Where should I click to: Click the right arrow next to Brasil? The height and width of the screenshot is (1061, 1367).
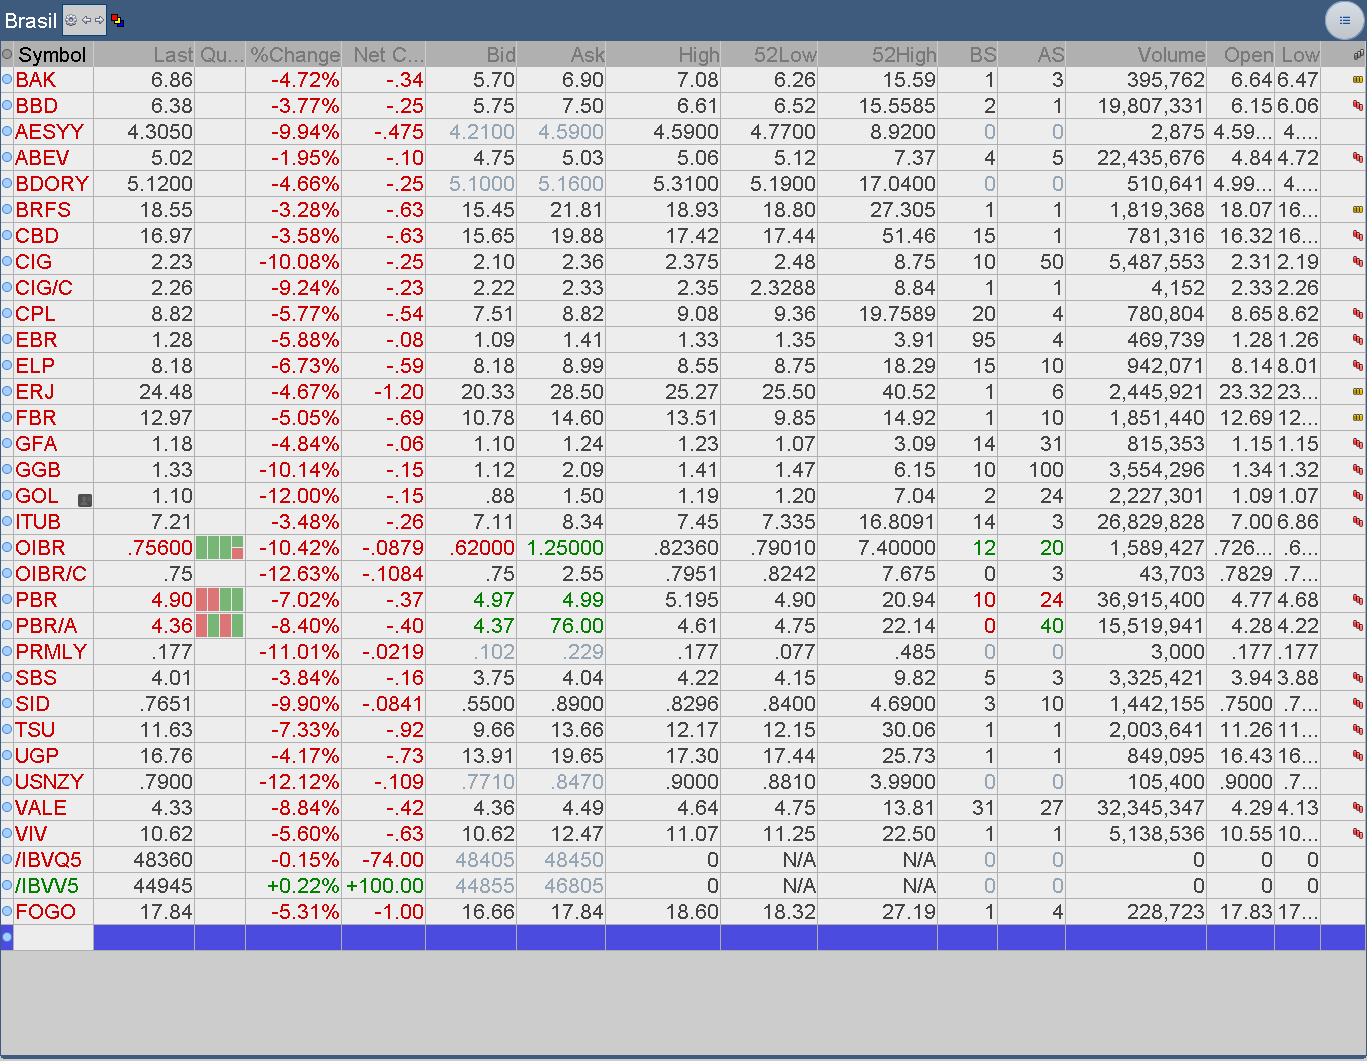[x=98, y=20]
